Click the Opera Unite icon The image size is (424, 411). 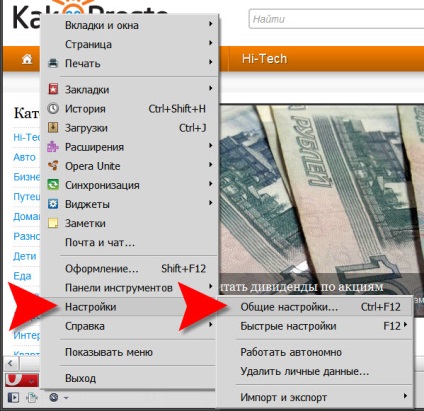(x=53, y=166)
